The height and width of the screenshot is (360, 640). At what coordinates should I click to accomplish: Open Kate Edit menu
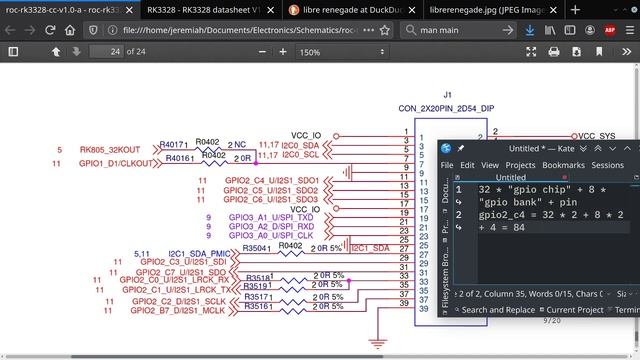click(x=467, y=165)
